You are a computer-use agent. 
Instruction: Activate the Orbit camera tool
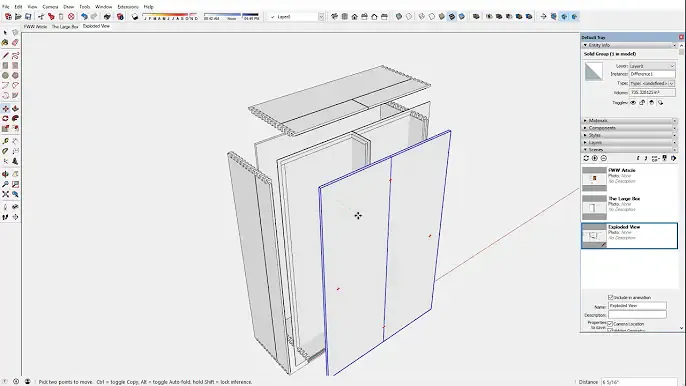pos(5,174)
